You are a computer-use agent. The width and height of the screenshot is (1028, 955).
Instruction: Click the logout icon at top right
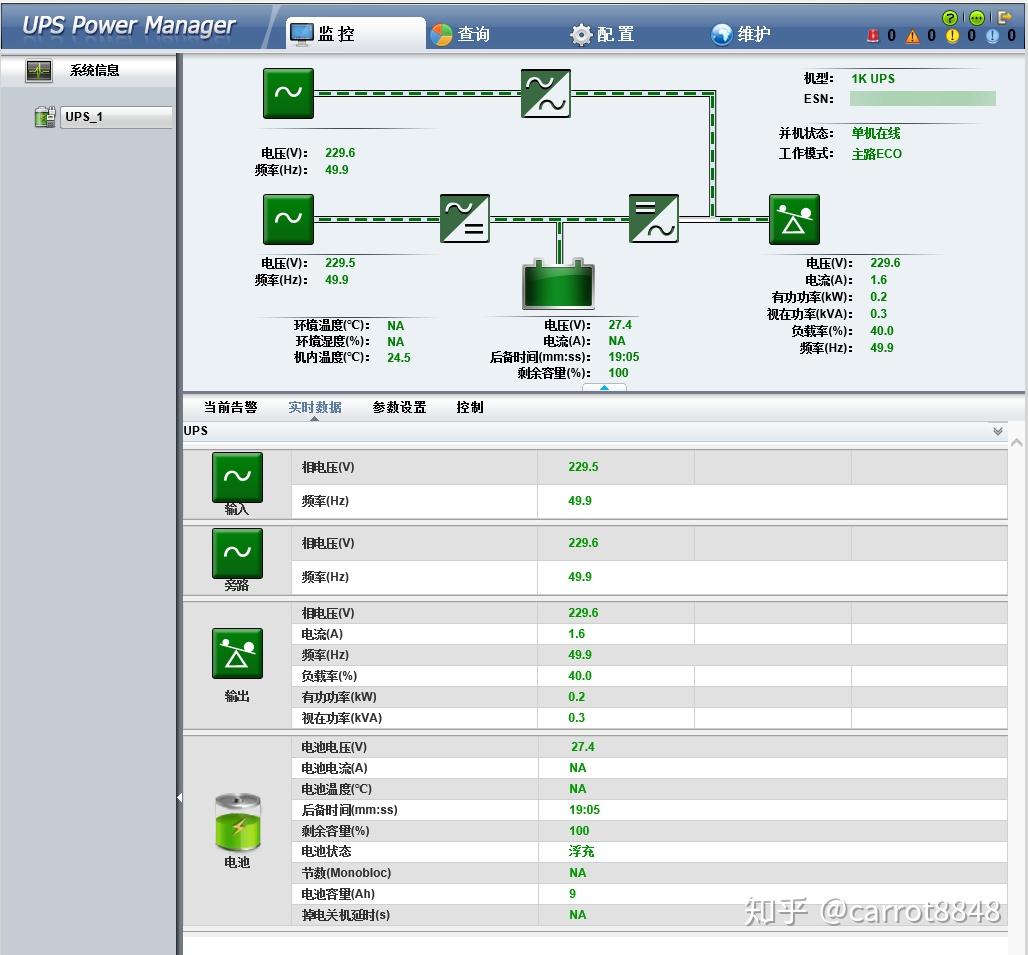tap(1005, 17)
